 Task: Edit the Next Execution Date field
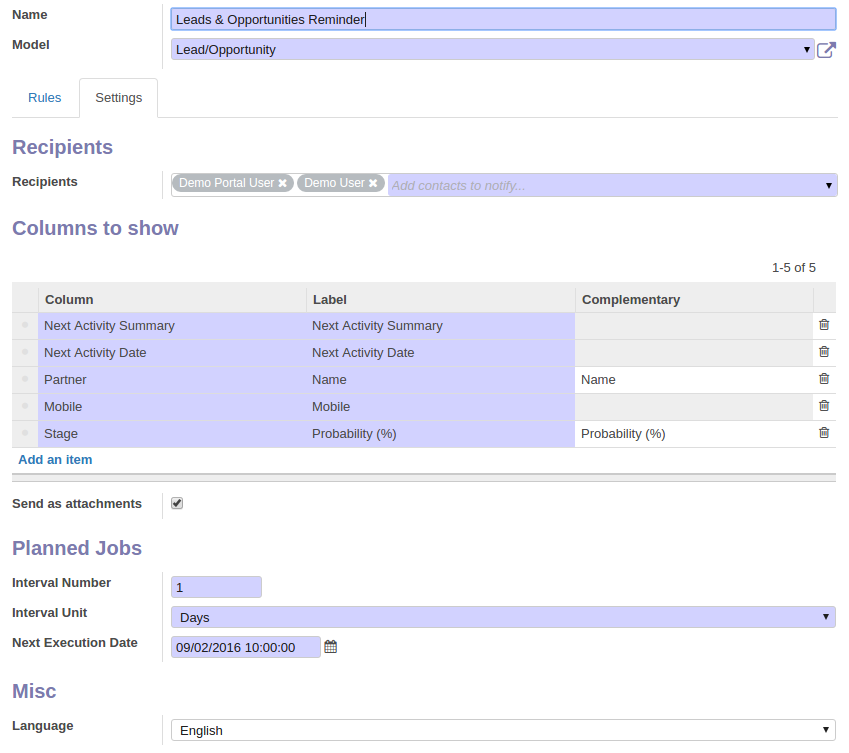tap(246, 647)
